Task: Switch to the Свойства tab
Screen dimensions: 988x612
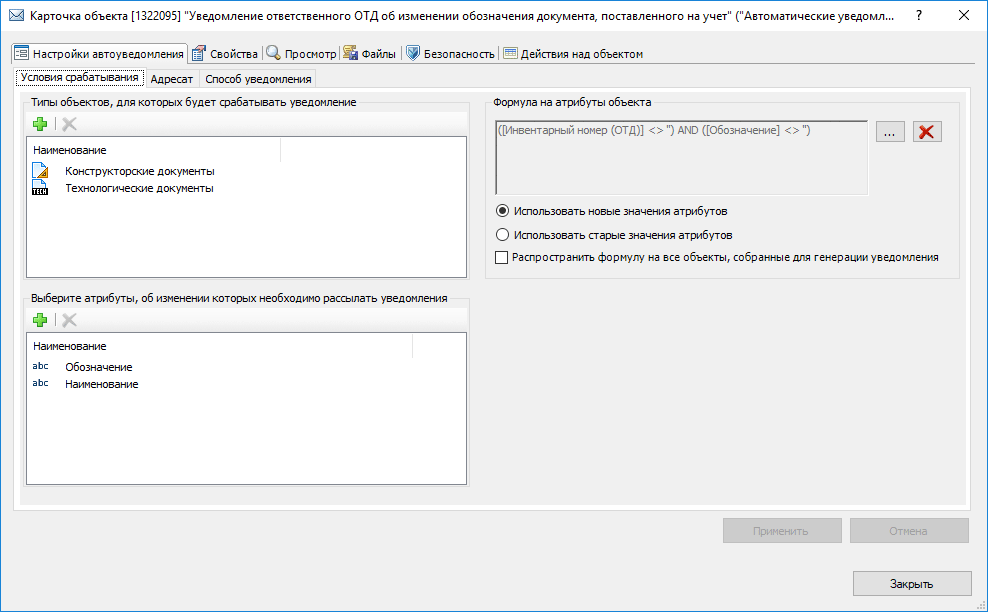Action: click(x=225, y=54)
